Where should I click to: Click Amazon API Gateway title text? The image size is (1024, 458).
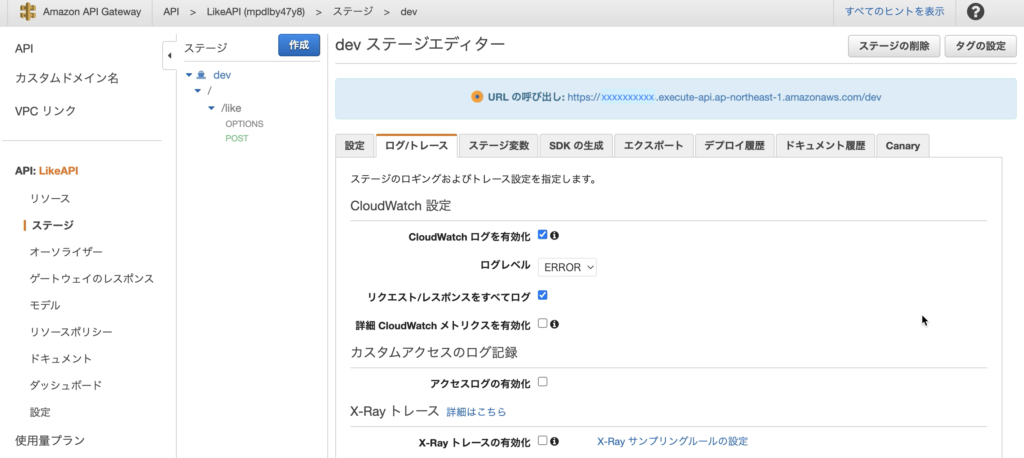point(91,12)
